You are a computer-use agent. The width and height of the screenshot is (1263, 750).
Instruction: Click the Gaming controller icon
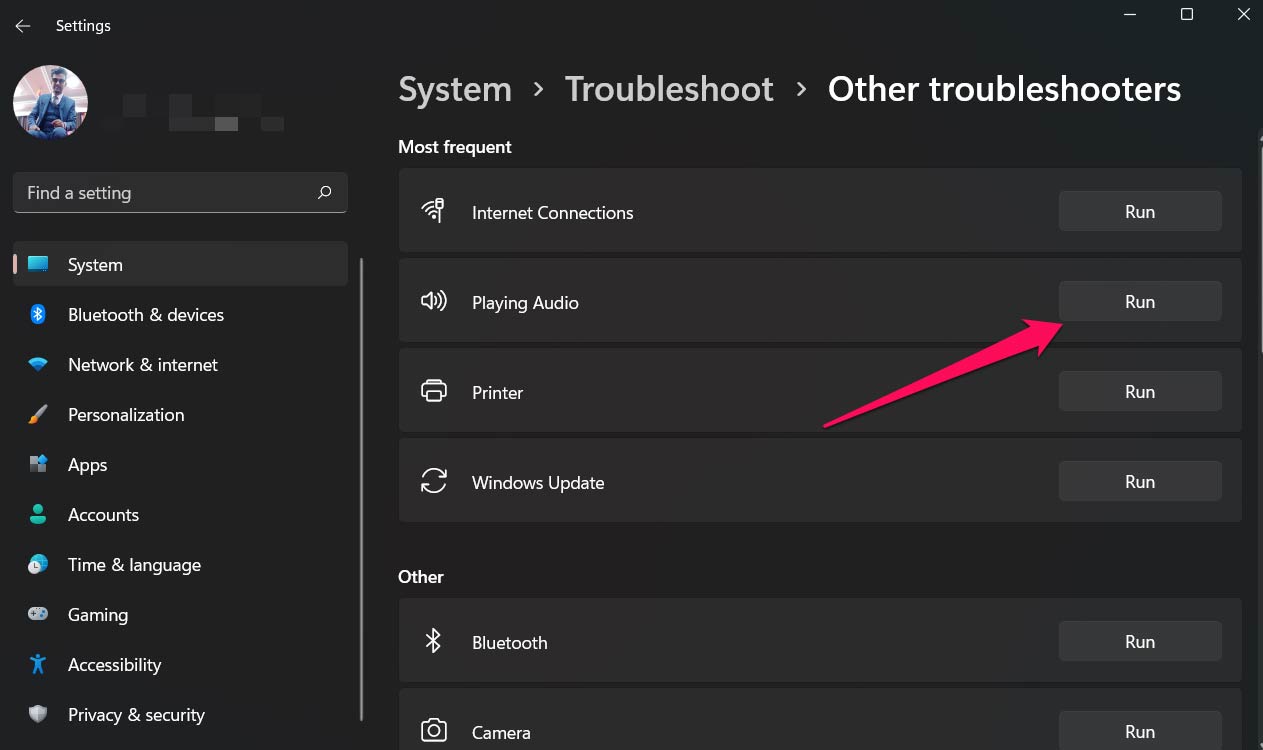pos(38,614)
